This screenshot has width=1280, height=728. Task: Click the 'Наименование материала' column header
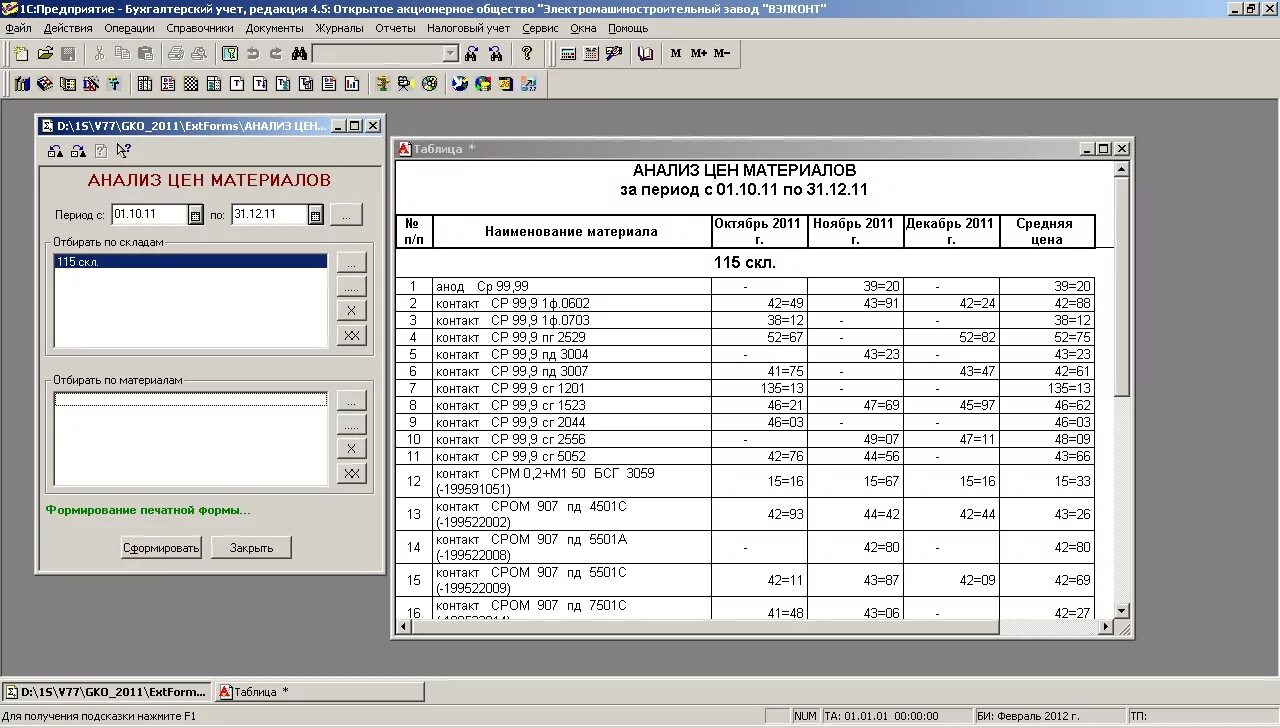(572, 231)
